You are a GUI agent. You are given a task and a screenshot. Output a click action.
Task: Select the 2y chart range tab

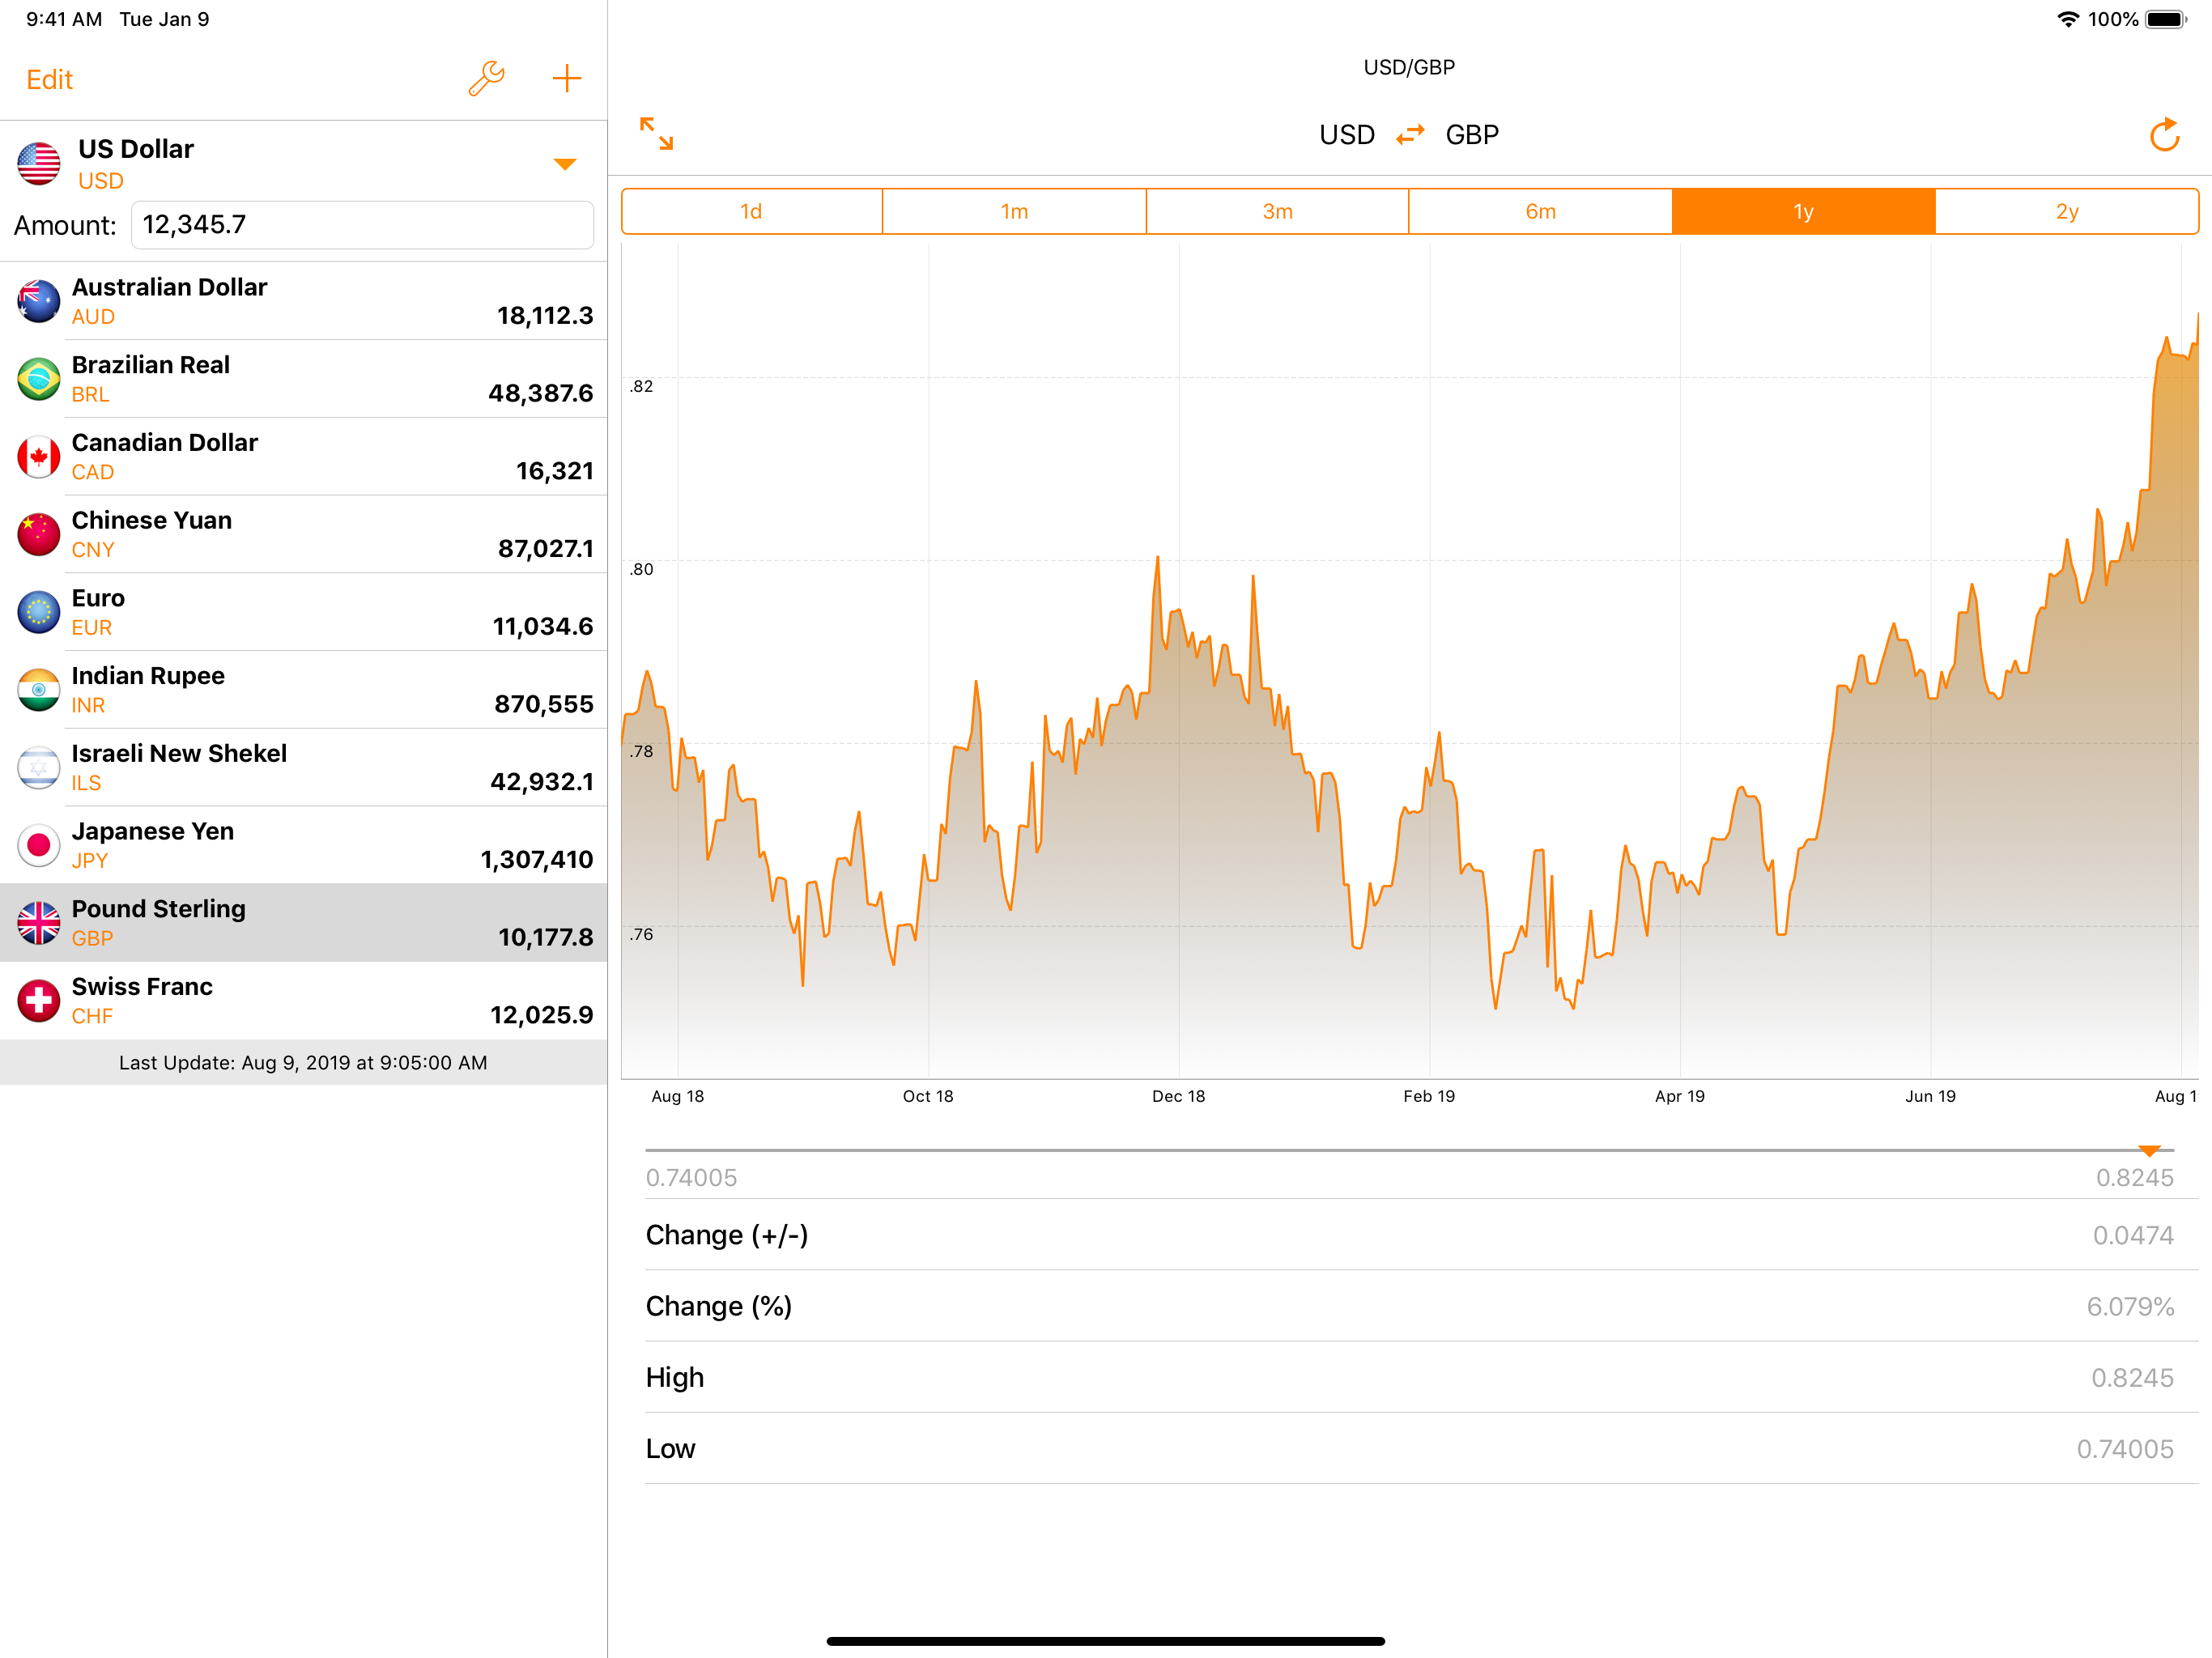2067,211
